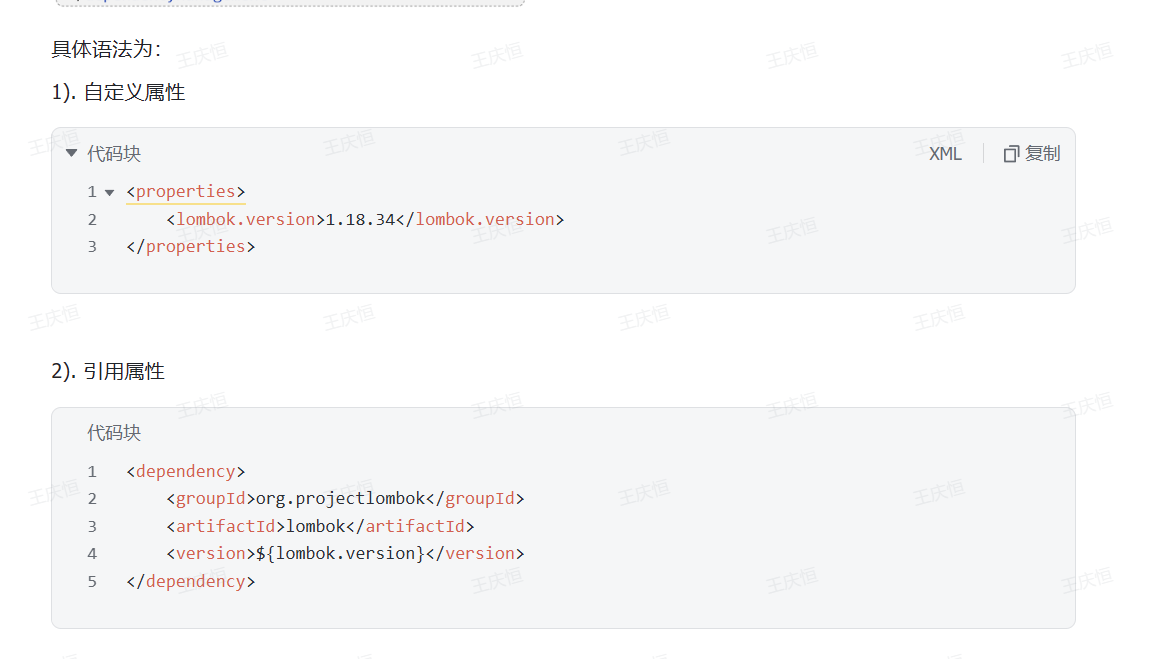Click the closing properties tag on line 3
This screenshot has width=1157, height=659.
(191, 247)
